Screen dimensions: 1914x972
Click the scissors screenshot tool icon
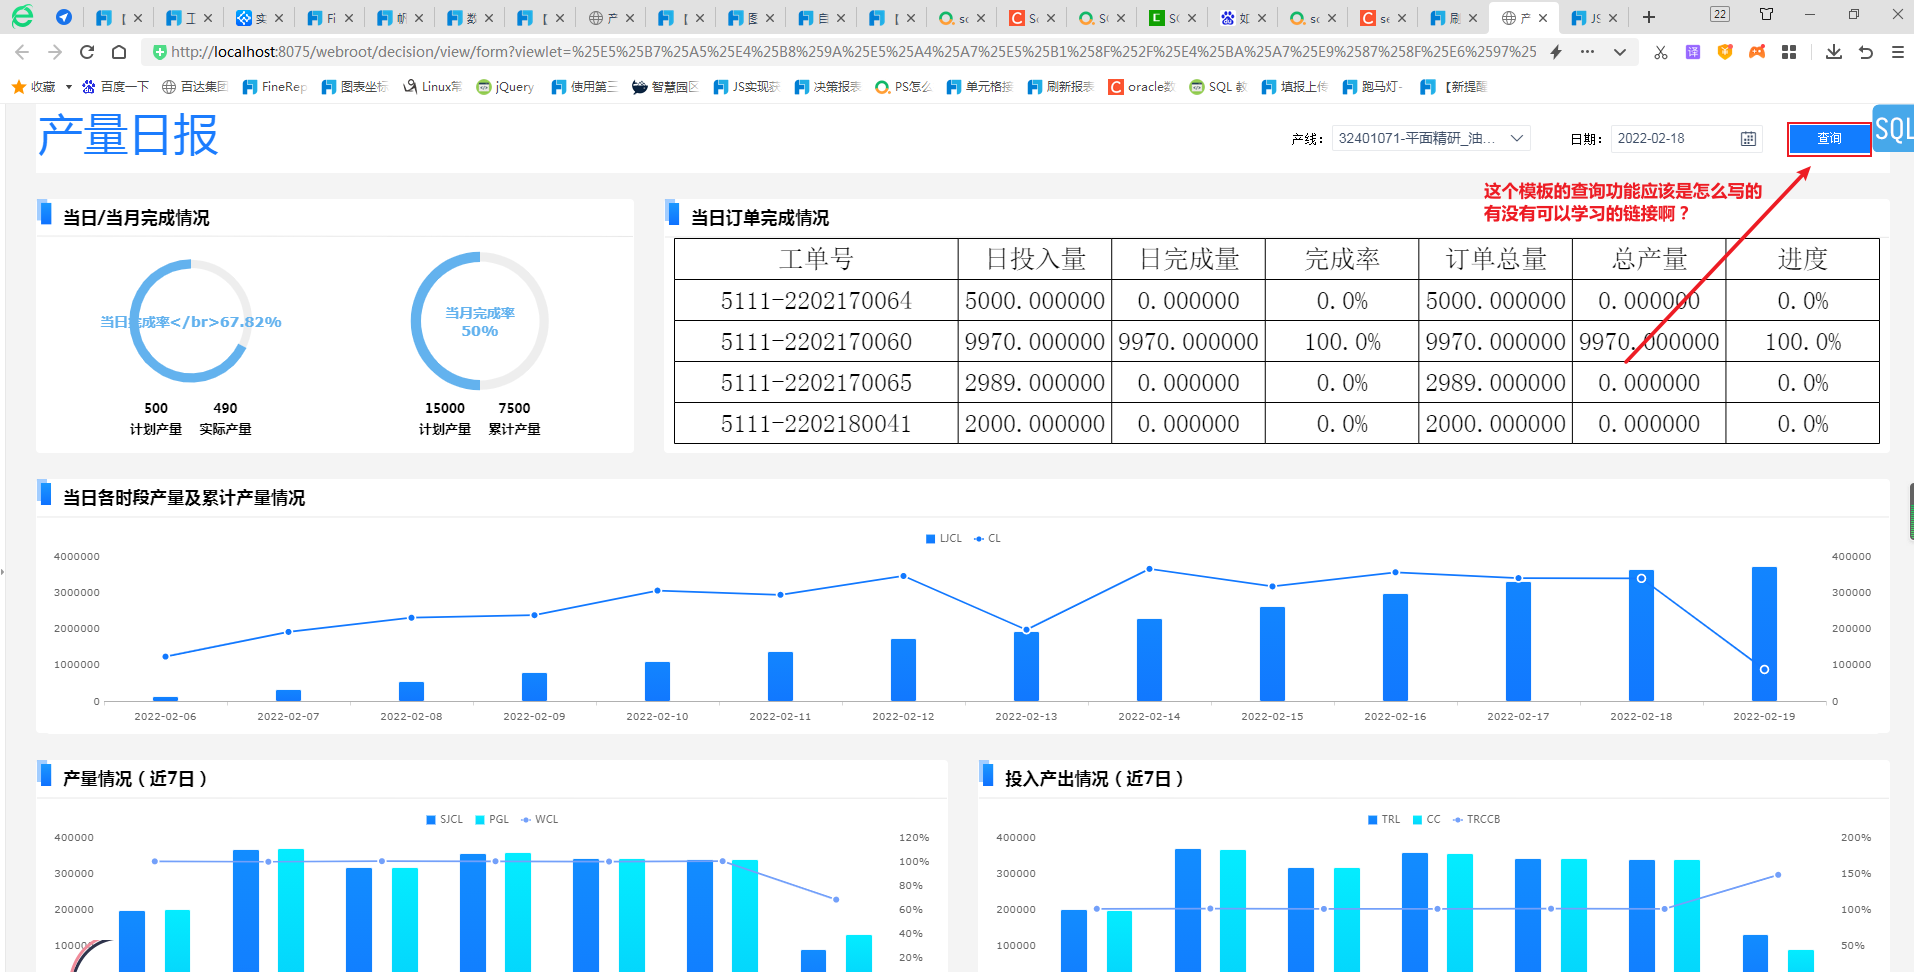(1661, 52)
